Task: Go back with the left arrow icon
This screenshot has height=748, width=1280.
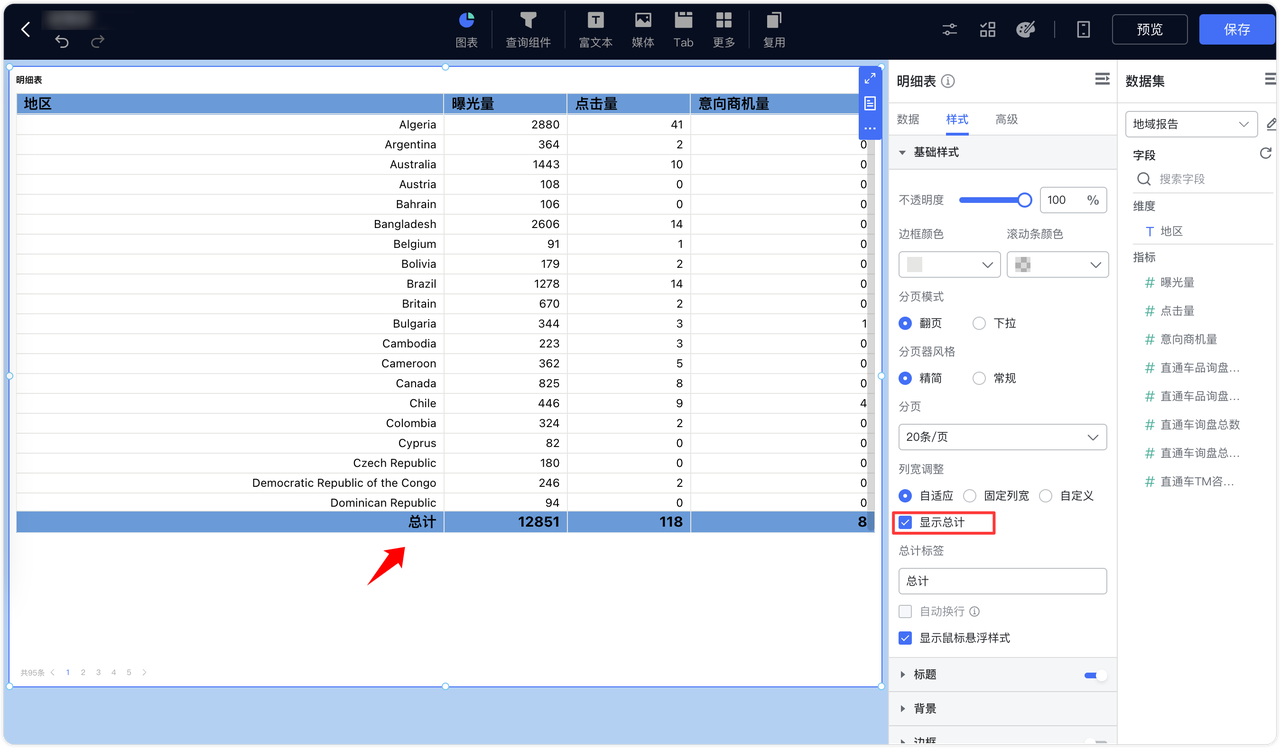Action: pos(26,30)
